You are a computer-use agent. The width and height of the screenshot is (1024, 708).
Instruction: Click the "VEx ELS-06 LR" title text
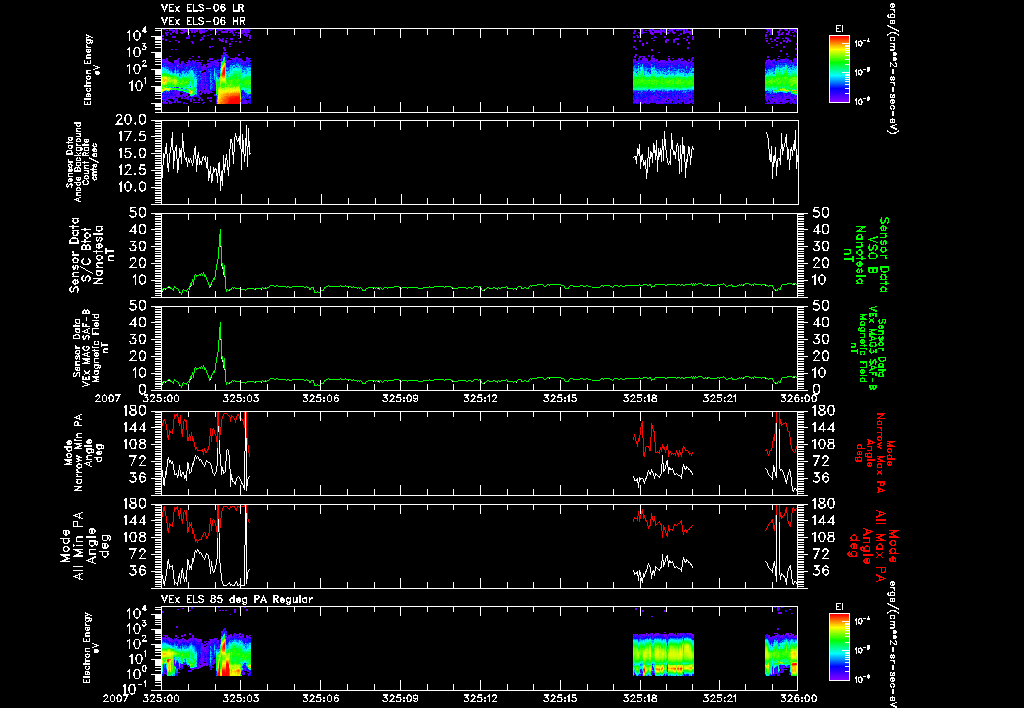click(x=203, y=8)
